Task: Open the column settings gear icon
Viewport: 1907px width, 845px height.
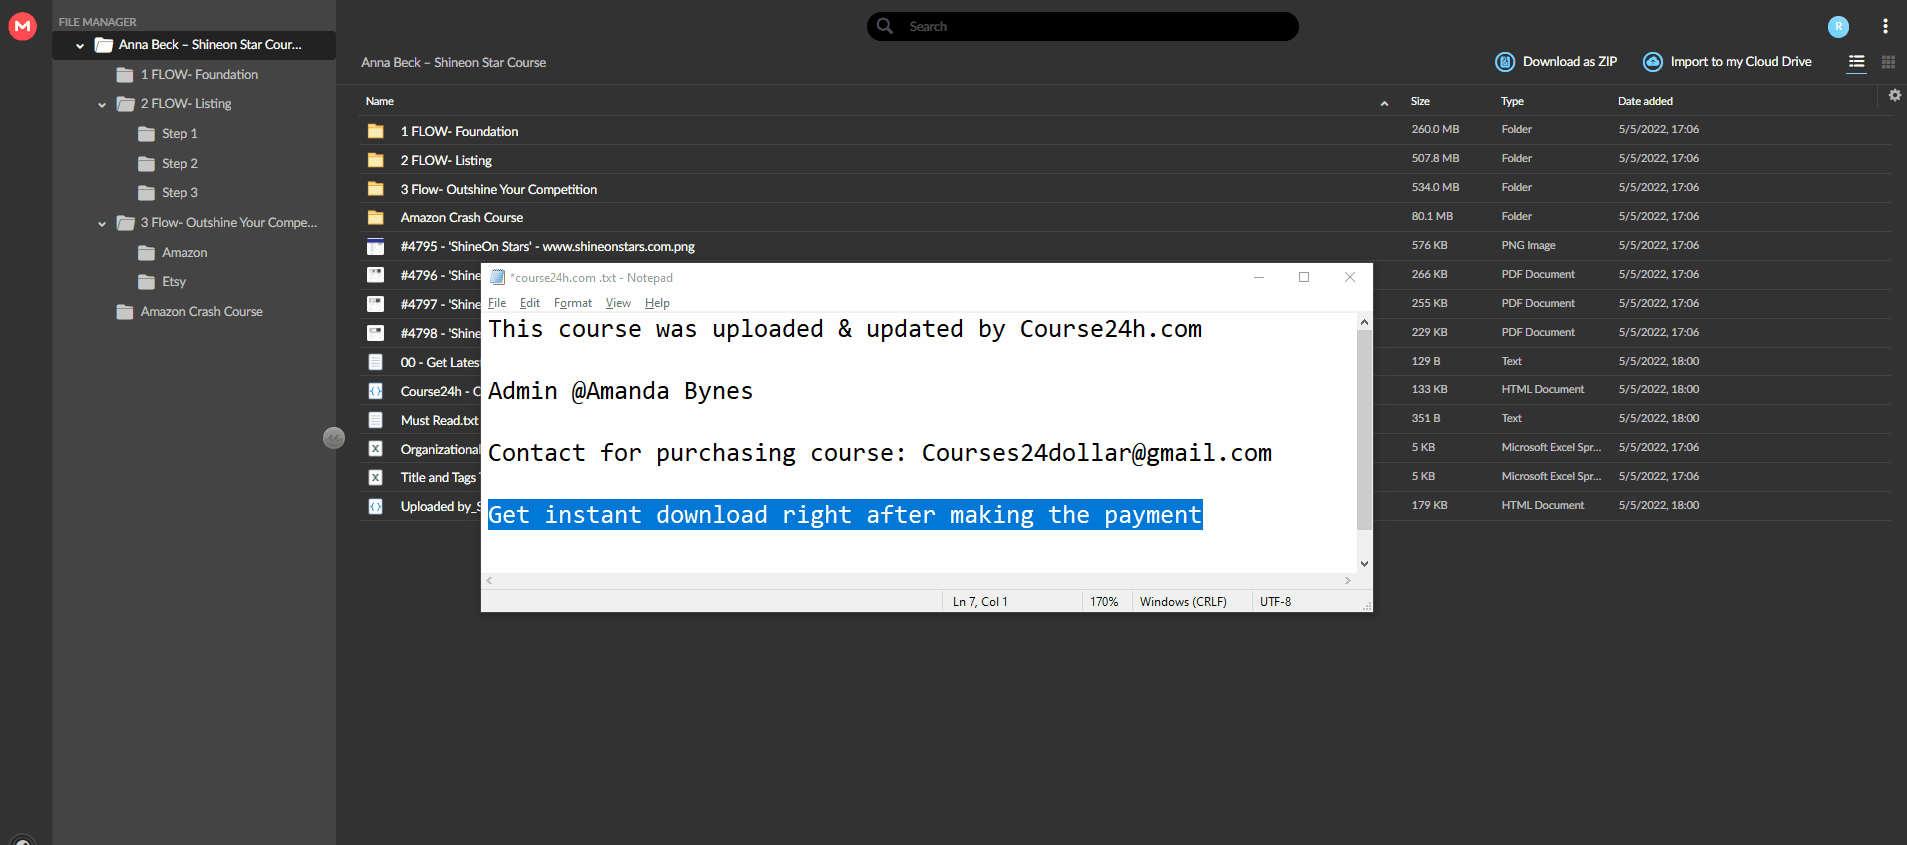Action: click(x=1894, y=95)
